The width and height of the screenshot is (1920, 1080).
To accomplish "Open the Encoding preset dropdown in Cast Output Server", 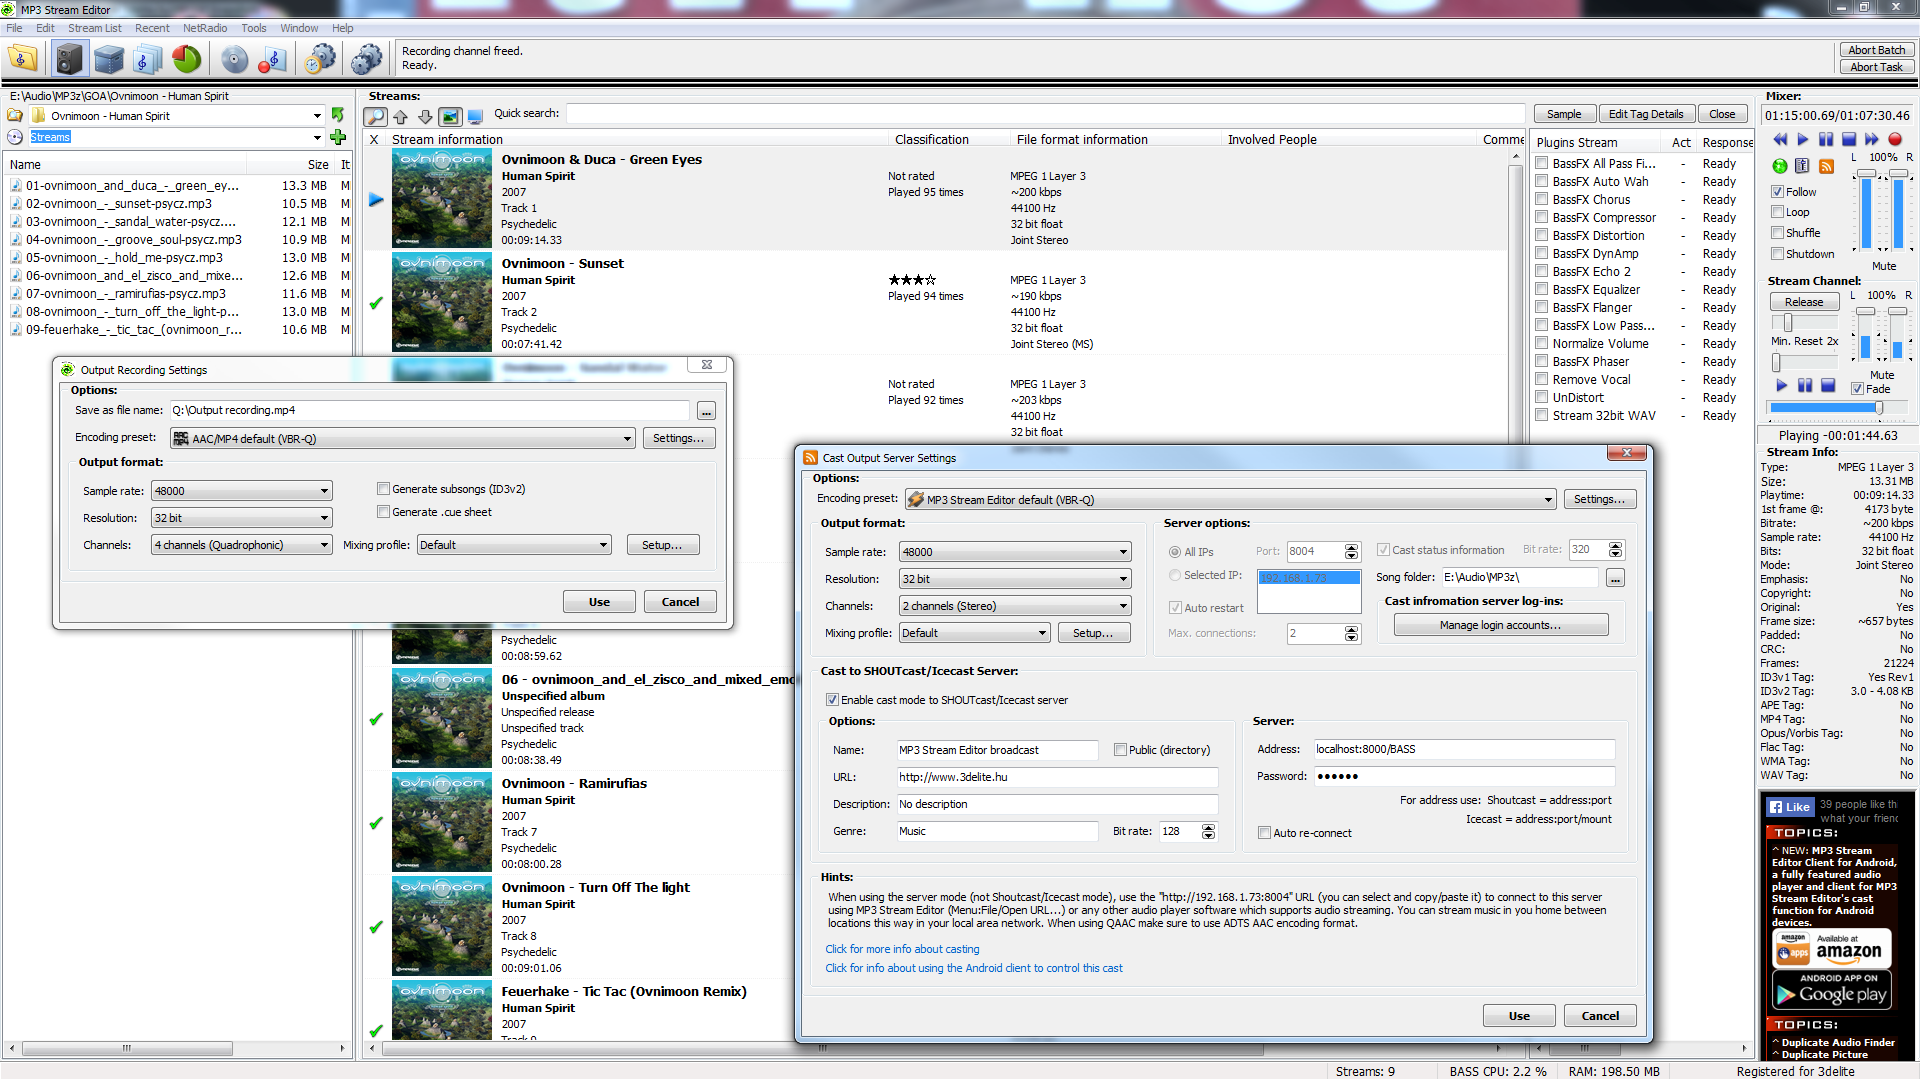I will 1548,499.
